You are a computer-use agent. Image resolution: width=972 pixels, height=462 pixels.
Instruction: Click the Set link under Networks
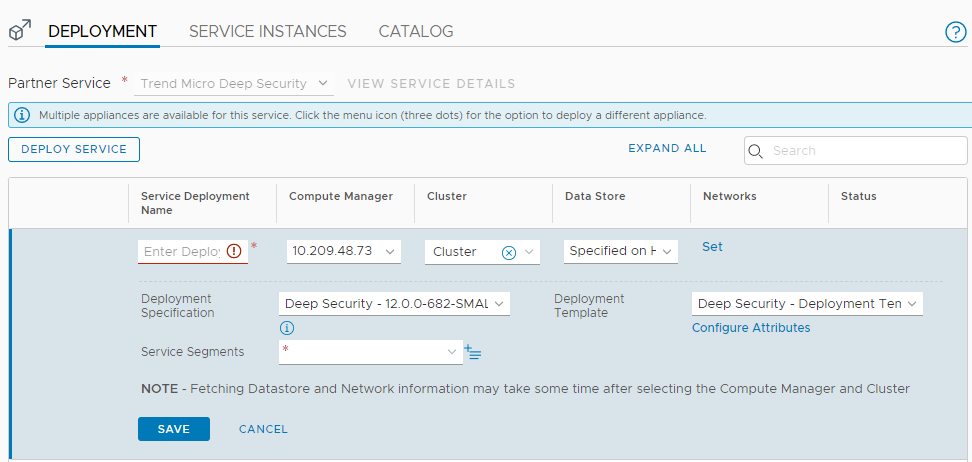click(x=712, y=247)
